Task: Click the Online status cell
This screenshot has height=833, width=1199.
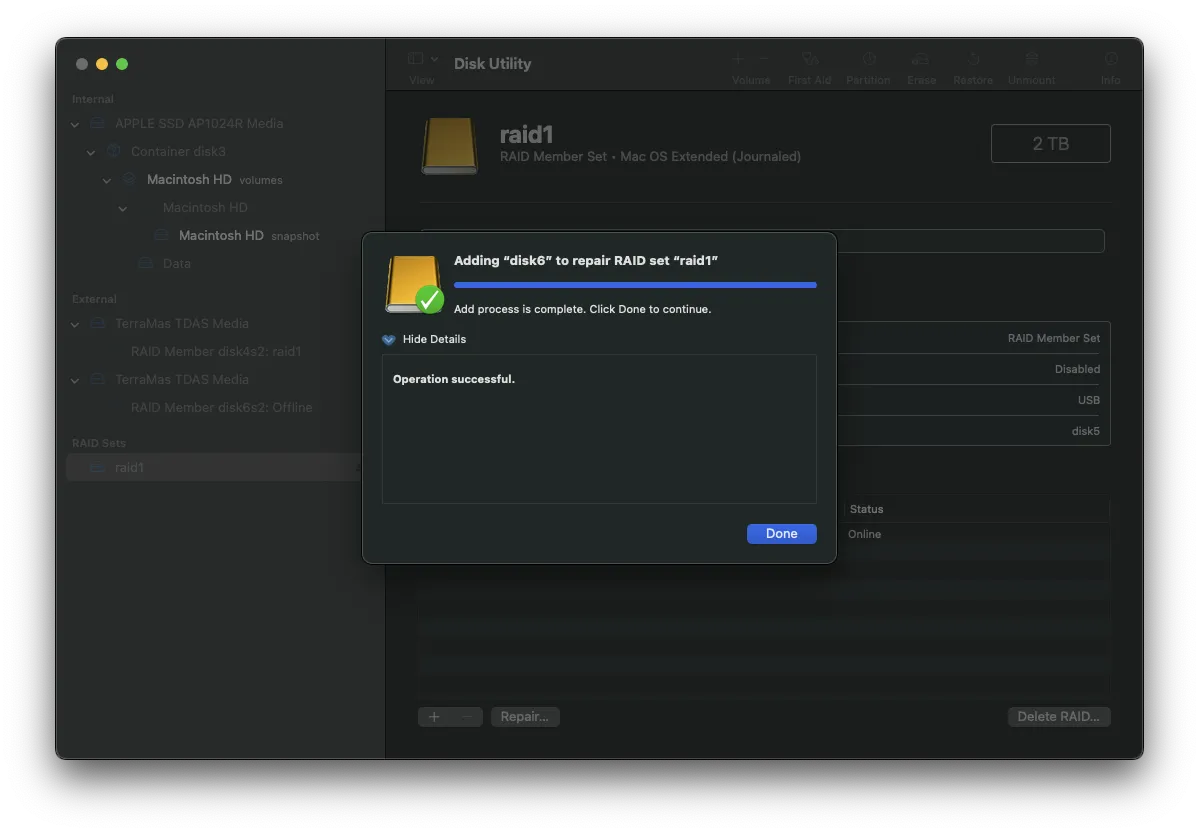Action: tap(864, 534)
